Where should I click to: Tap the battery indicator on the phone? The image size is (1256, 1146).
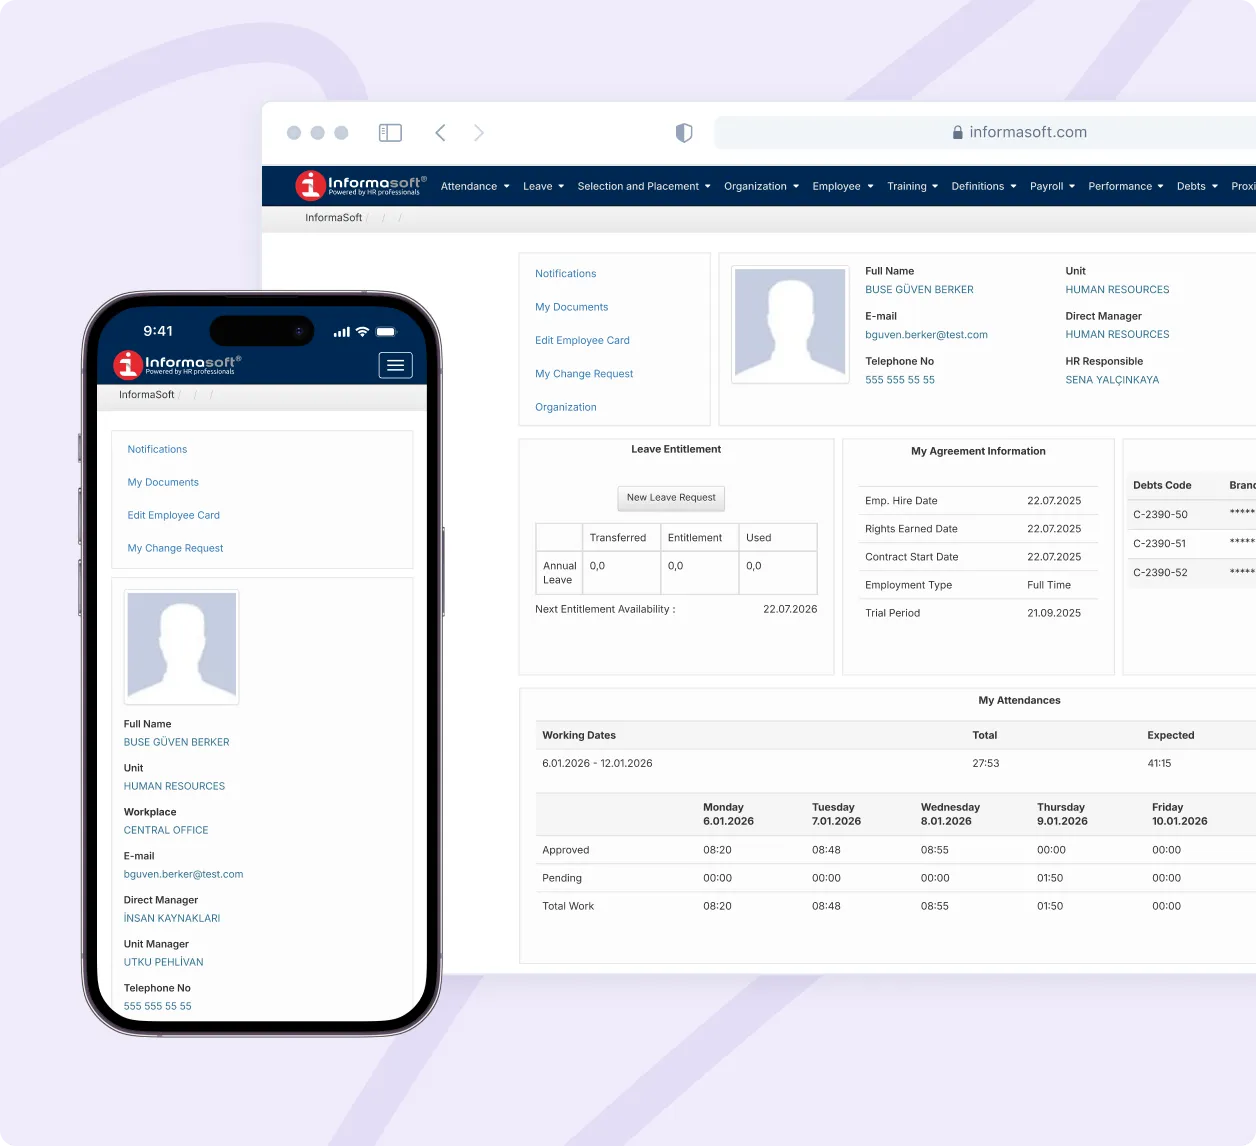point(384,330)
